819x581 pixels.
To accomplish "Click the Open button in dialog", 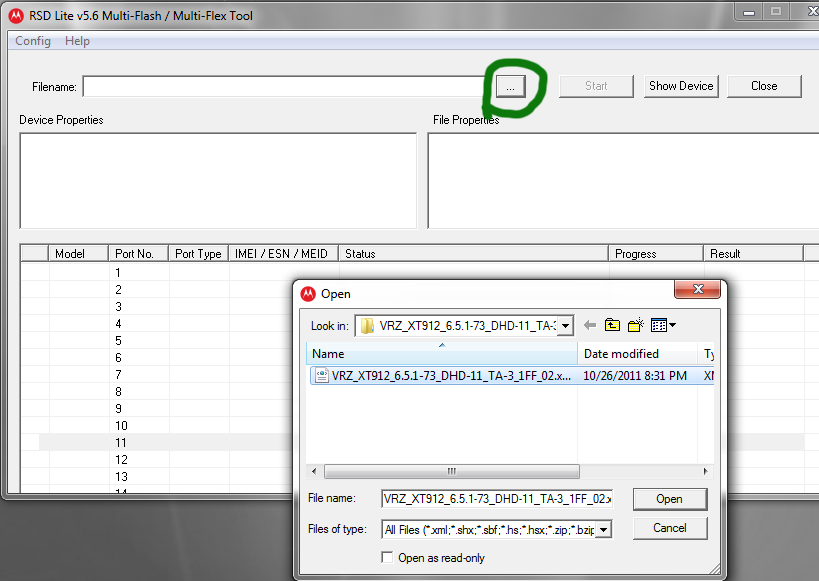I will [670, 499].
